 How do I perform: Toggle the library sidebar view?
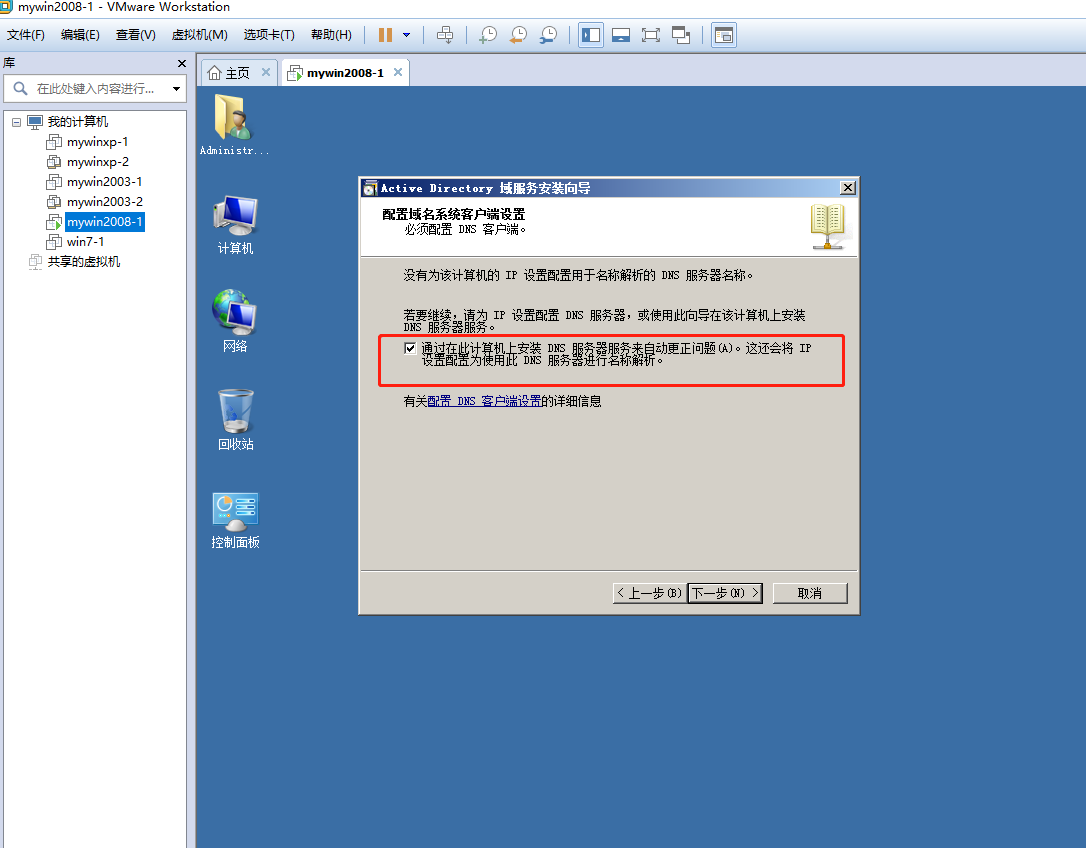tap(591, 35)
